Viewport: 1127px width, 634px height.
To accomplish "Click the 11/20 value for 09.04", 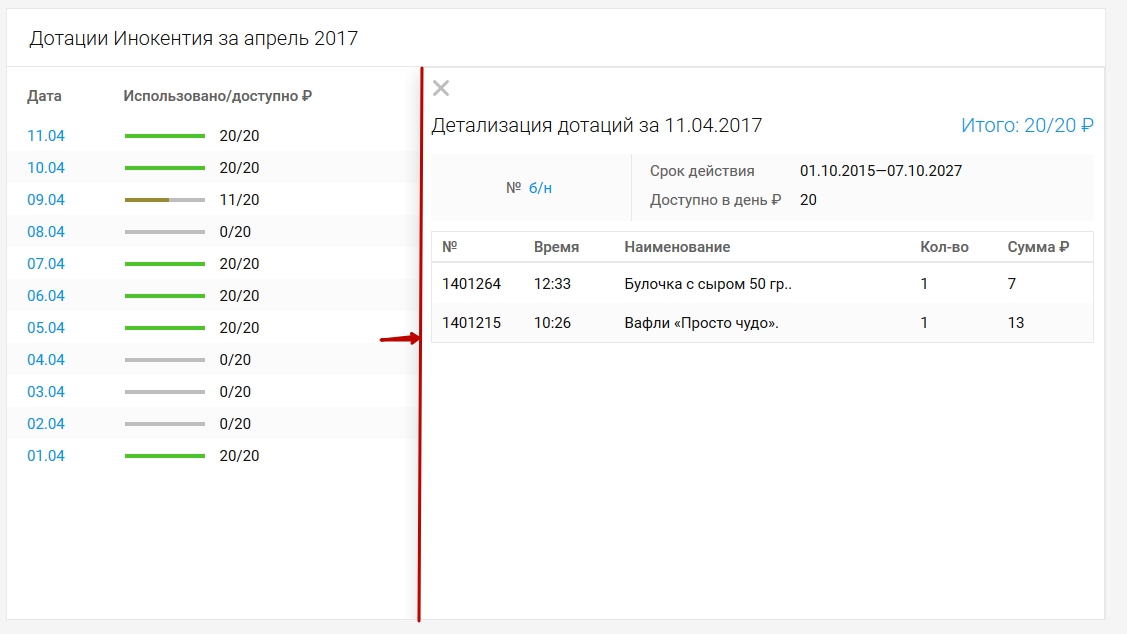I will click(239, 200).
